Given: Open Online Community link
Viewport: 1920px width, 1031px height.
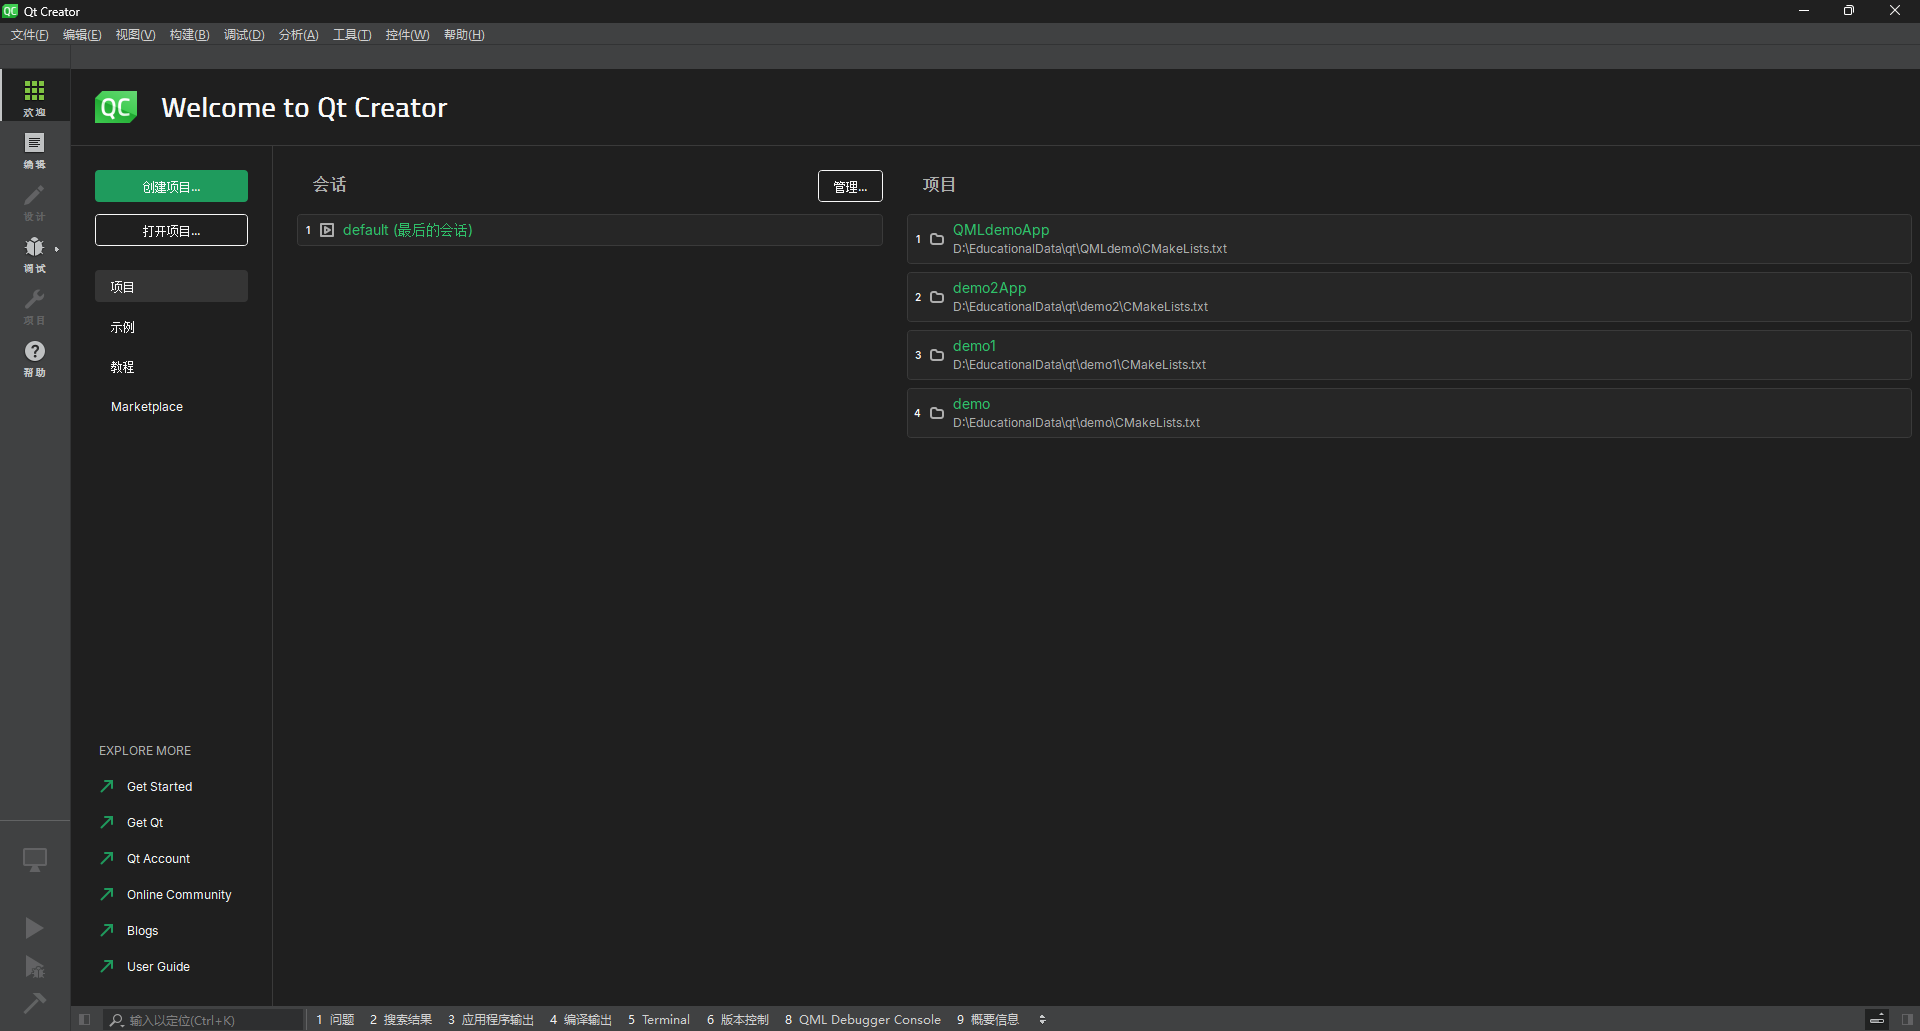Looking at the screenshot, I should (179, 895).
